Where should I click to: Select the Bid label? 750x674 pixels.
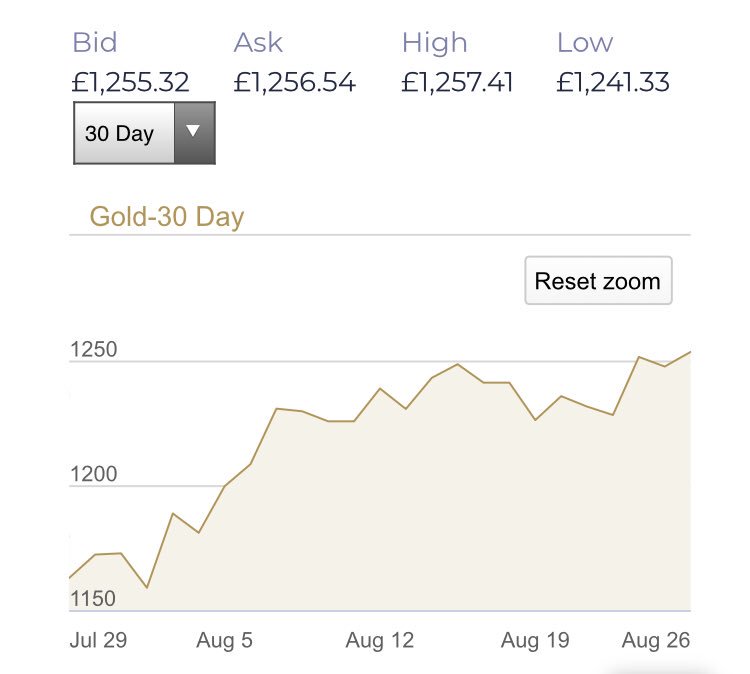click(x=95, y=42)
